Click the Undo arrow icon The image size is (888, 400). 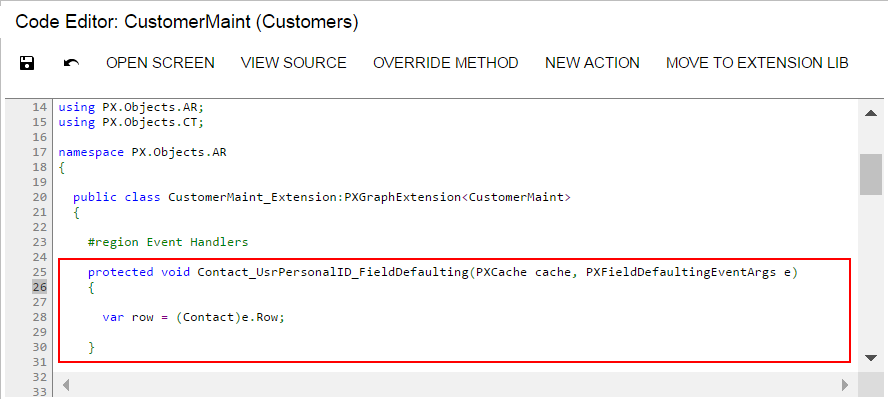pos(71,63)
